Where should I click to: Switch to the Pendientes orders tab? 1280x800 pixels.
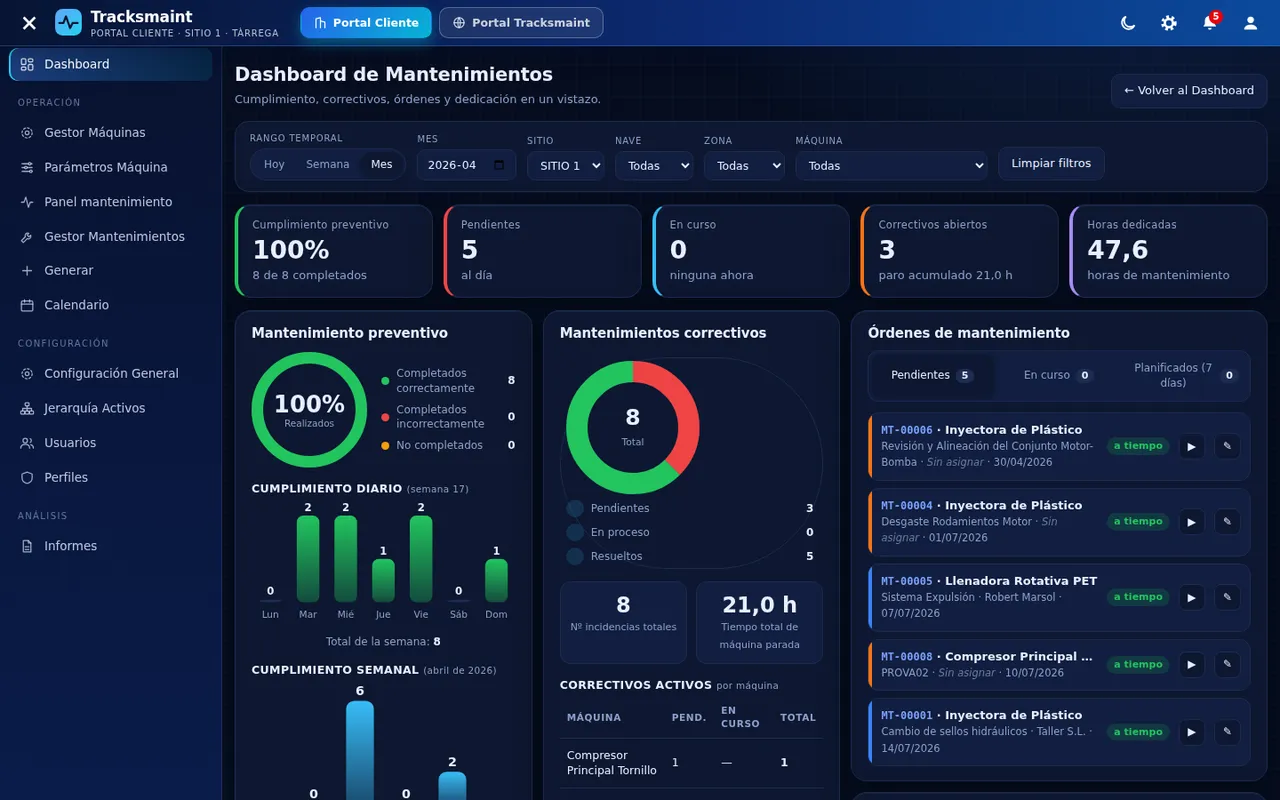click(932, 375)
